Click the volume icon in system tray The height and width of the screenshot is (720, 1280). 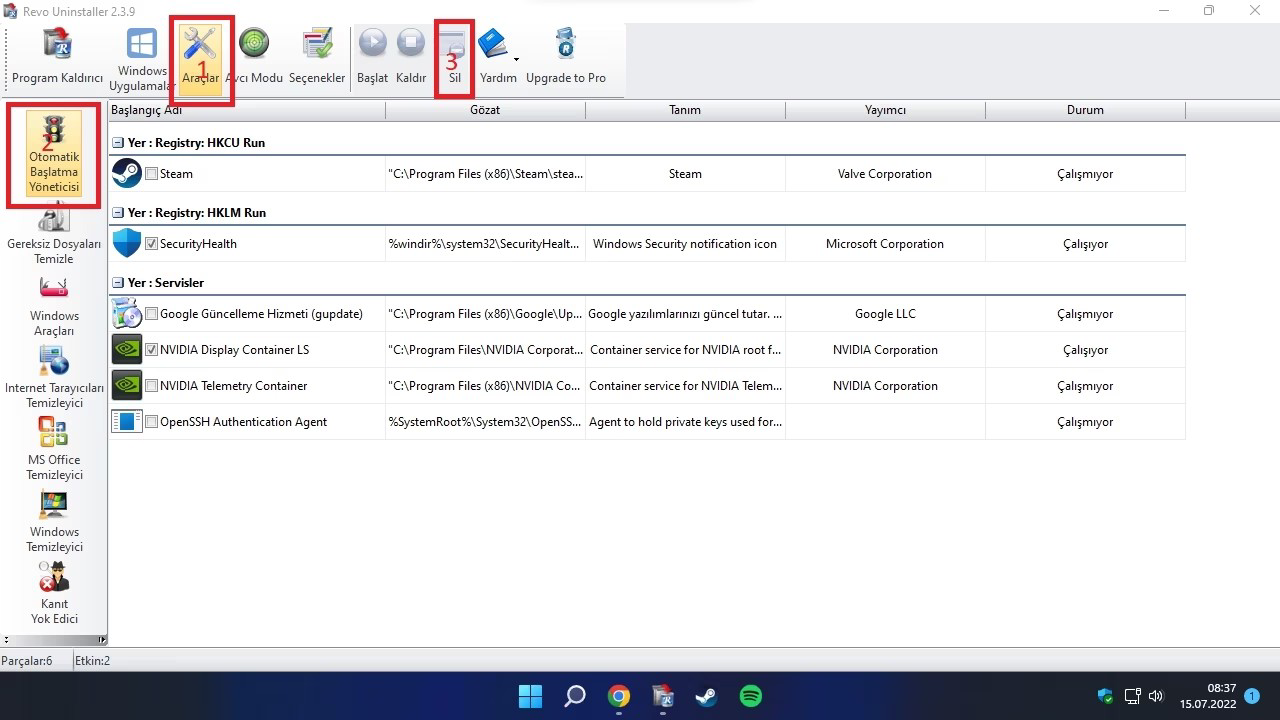1156,696
